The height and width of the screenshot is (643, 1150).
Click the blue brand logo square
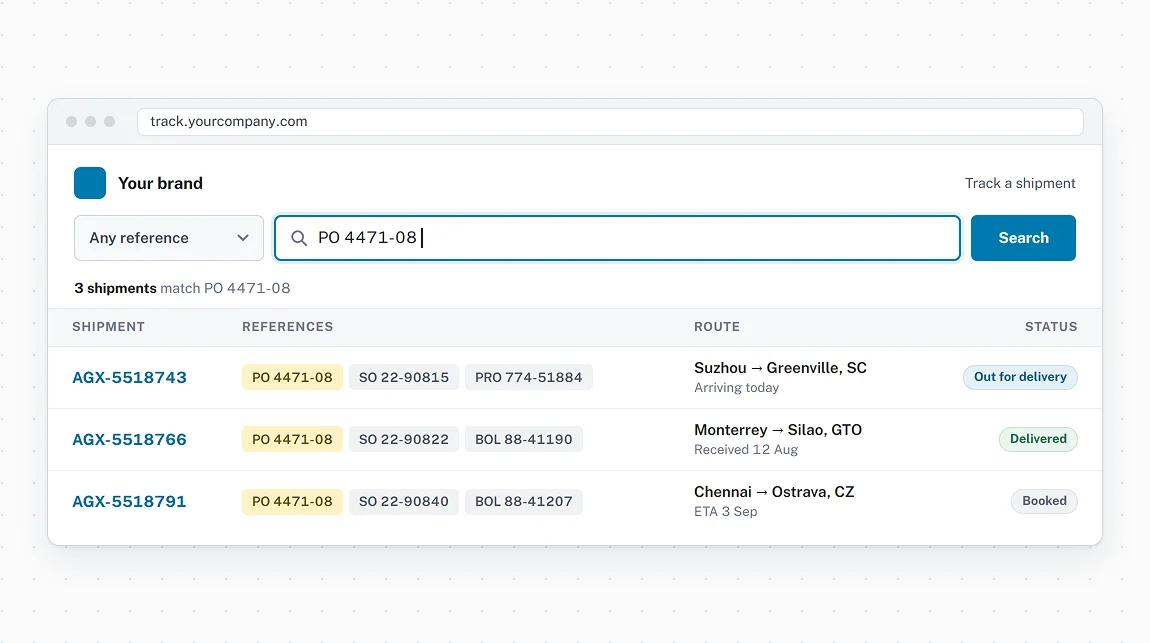pyautogui.click(x=89, y=183)
